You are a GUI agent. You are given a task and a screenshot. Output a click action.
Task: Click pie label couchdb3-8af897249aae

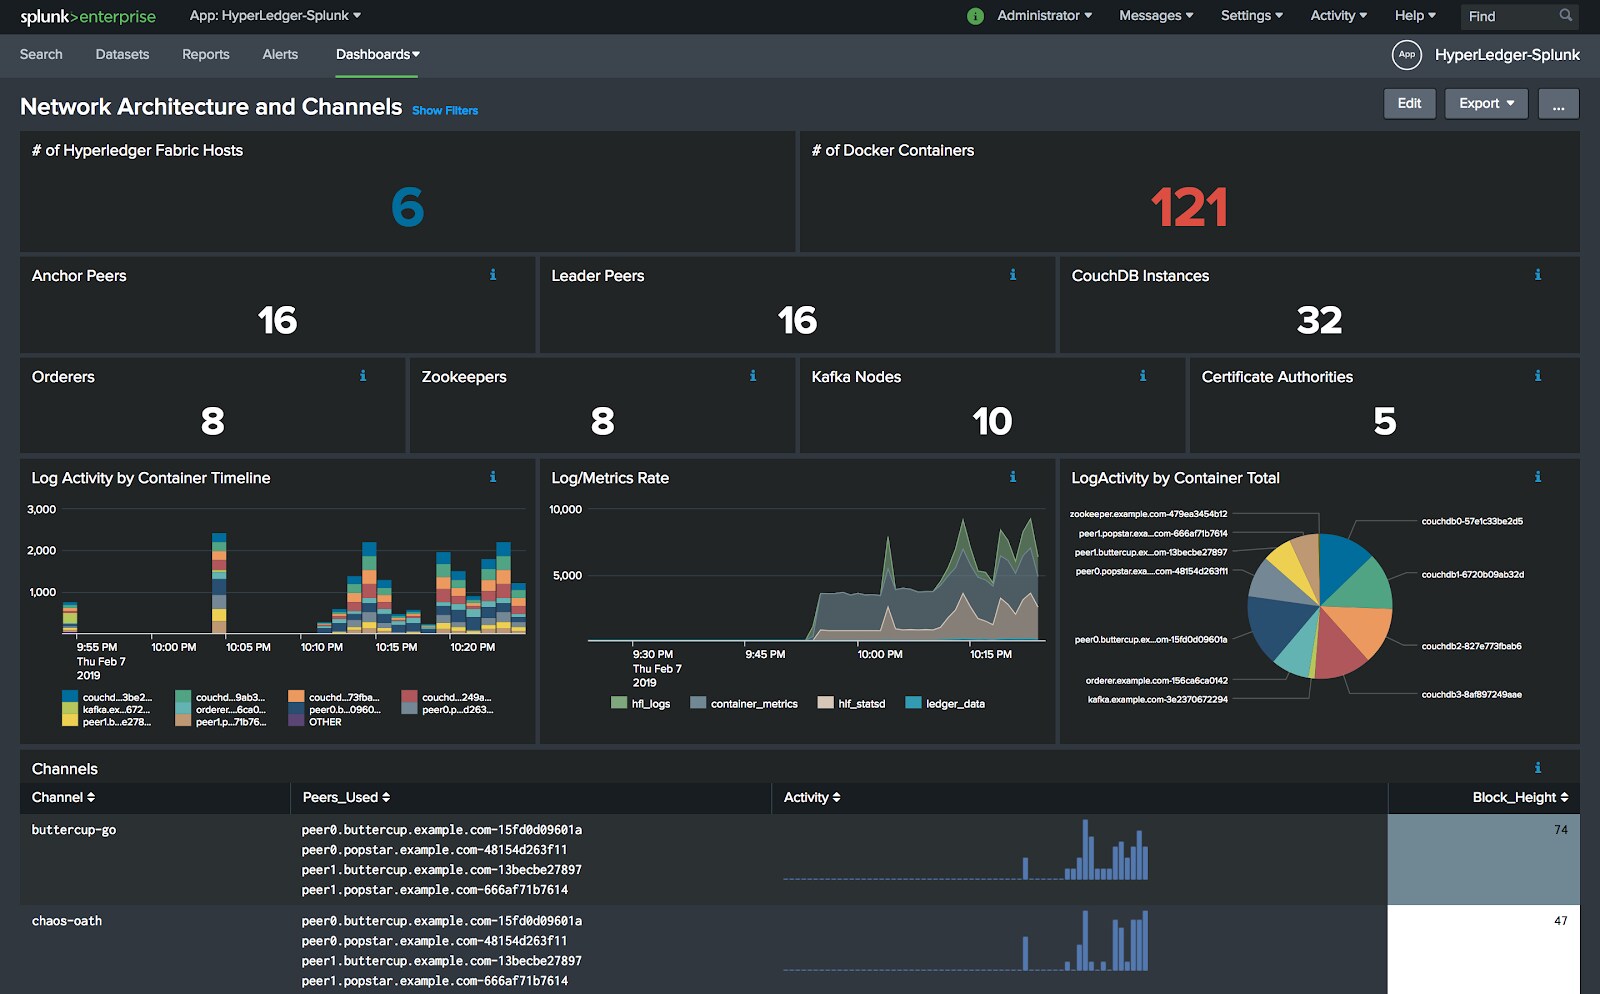tap(1472, 694)
